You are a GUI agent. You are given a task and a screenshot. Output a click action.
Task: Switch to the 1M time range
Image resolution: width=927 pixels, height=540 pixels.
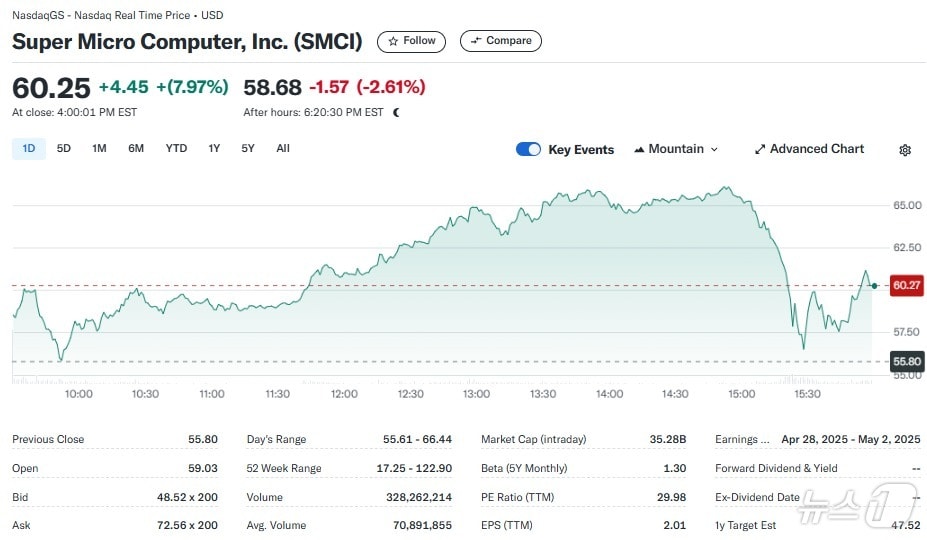pyautogui.click(x=99, y=149)
